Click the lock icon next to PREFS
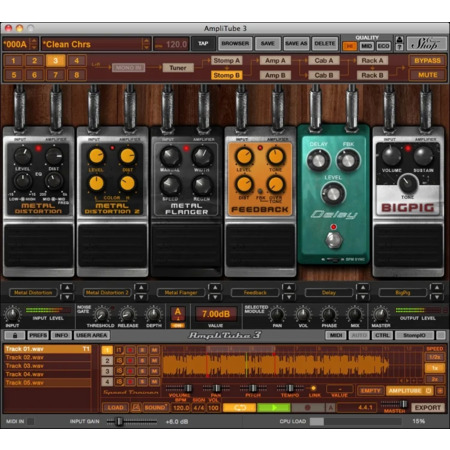 pyautogui.click(x=14, y=335)
